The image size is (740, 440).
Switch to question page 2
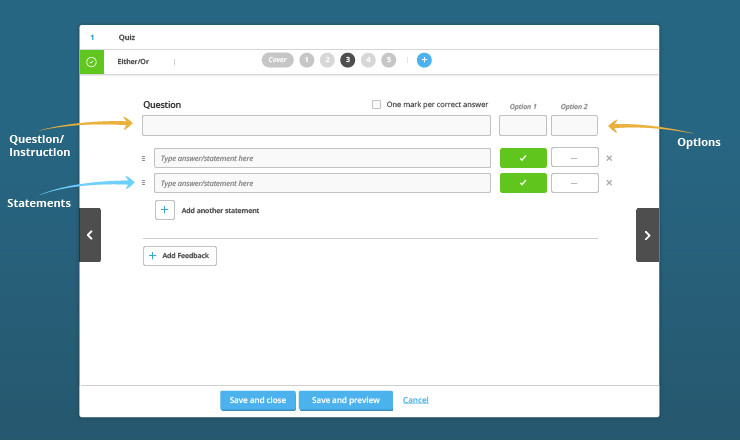click(x=327, y=60)
